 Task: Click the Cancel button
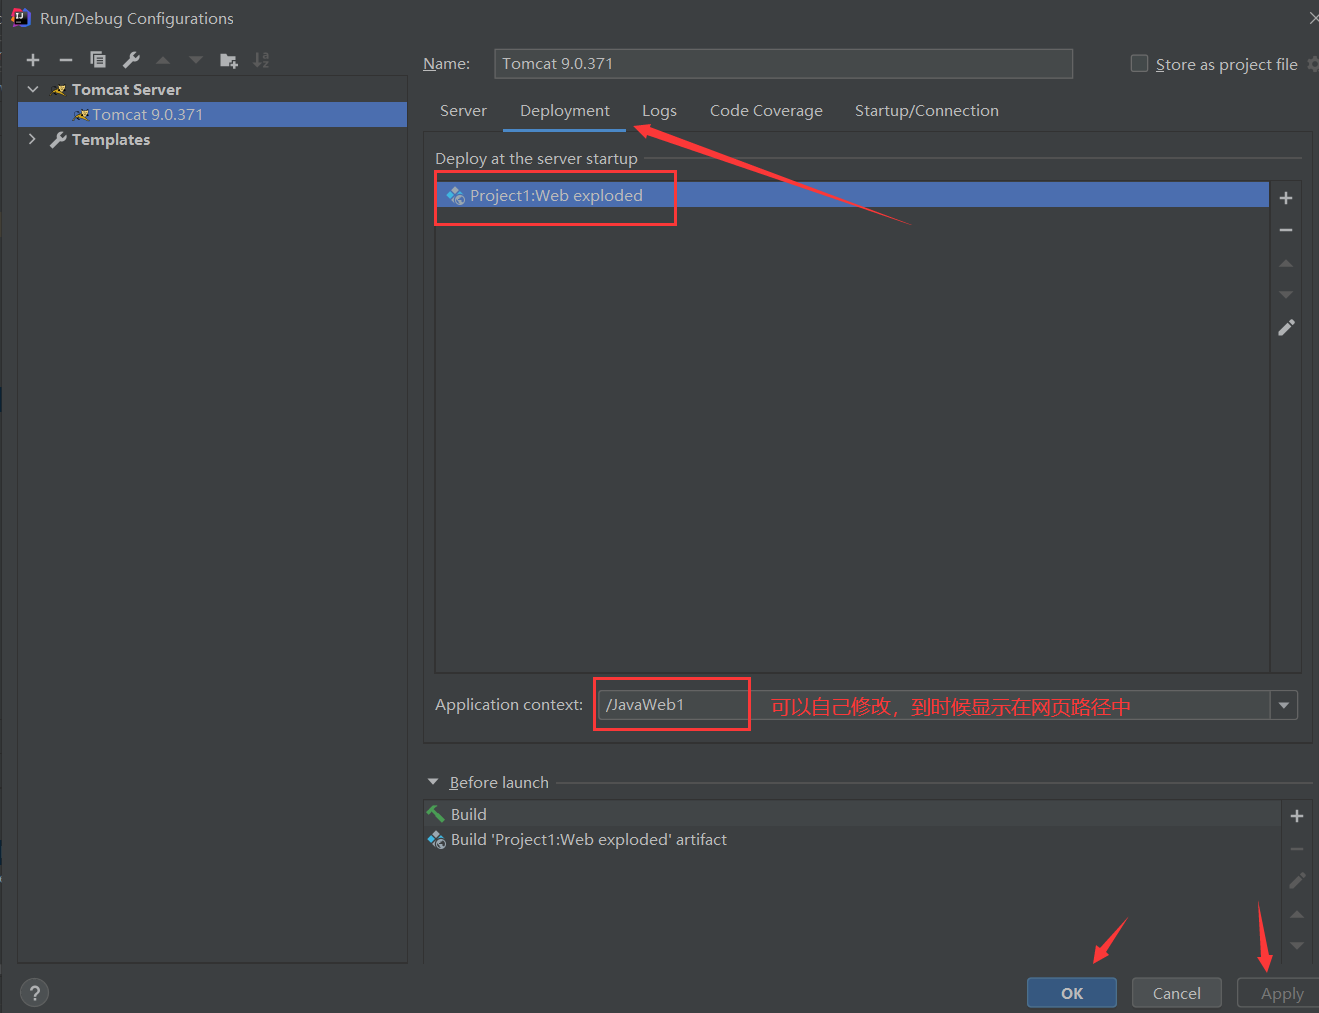[1177, 993]
